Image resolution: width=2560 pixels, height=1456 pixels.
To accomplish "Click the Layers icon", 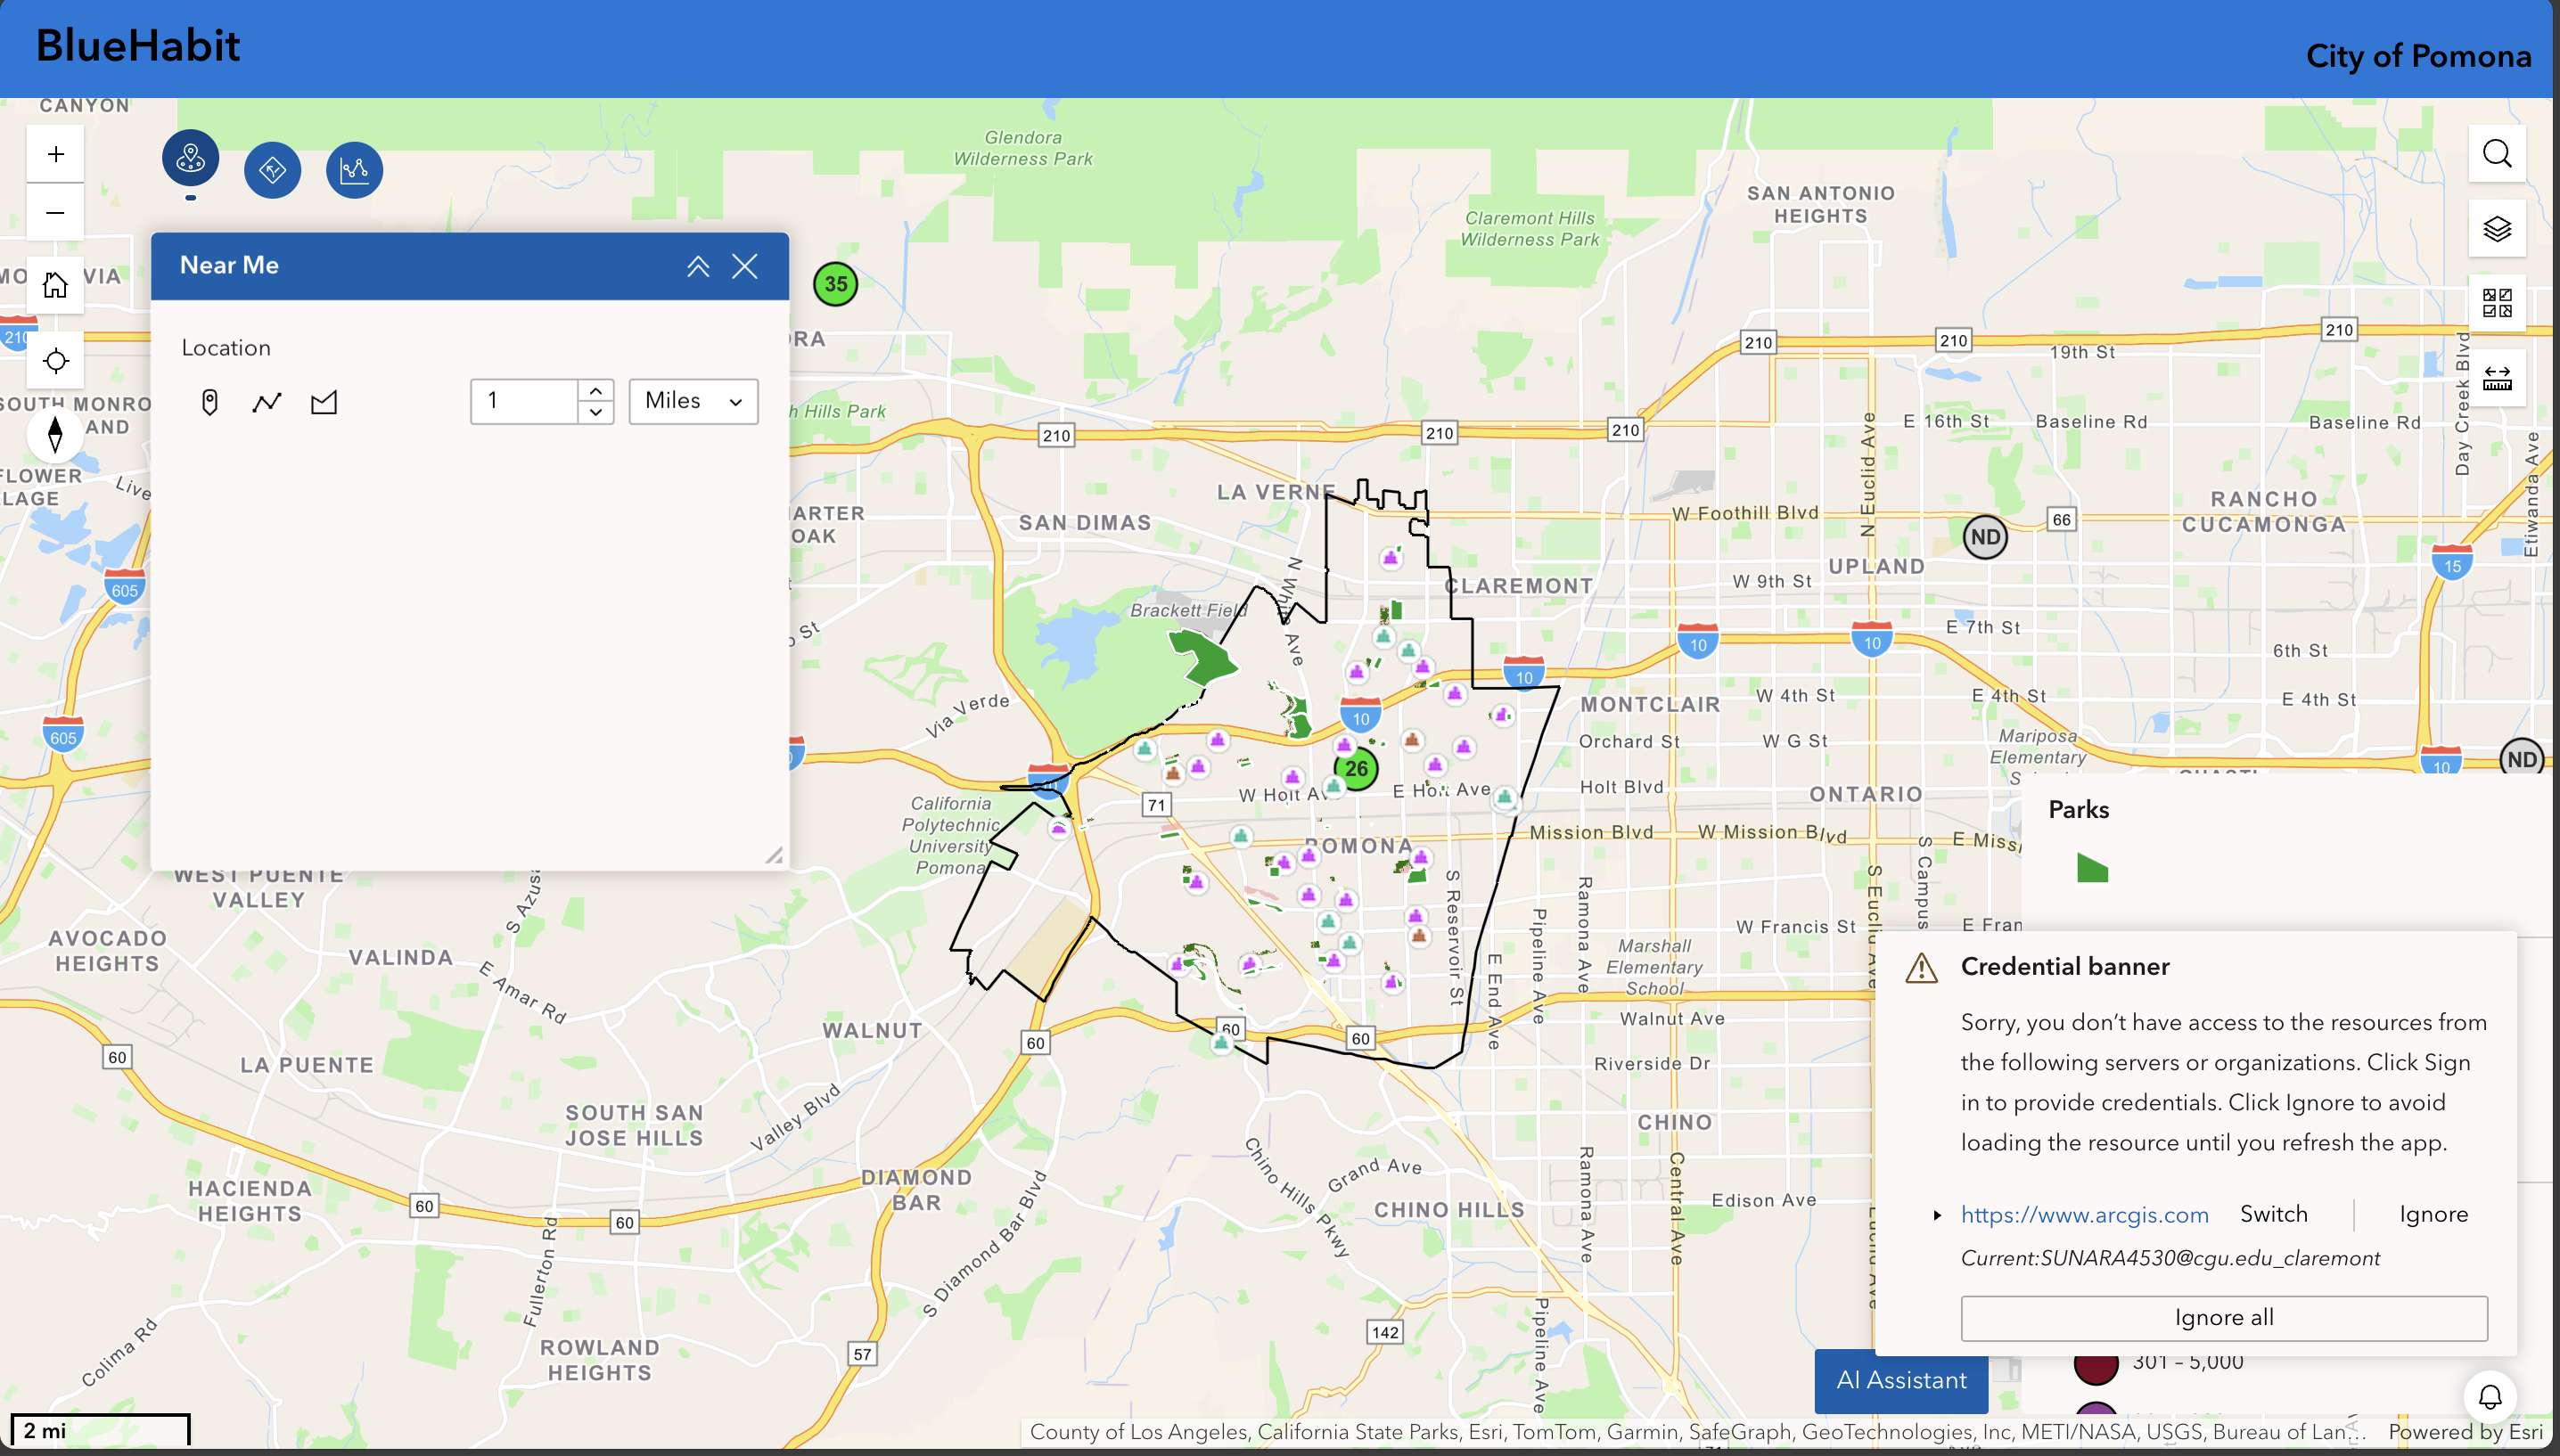I will (2497, 229).
